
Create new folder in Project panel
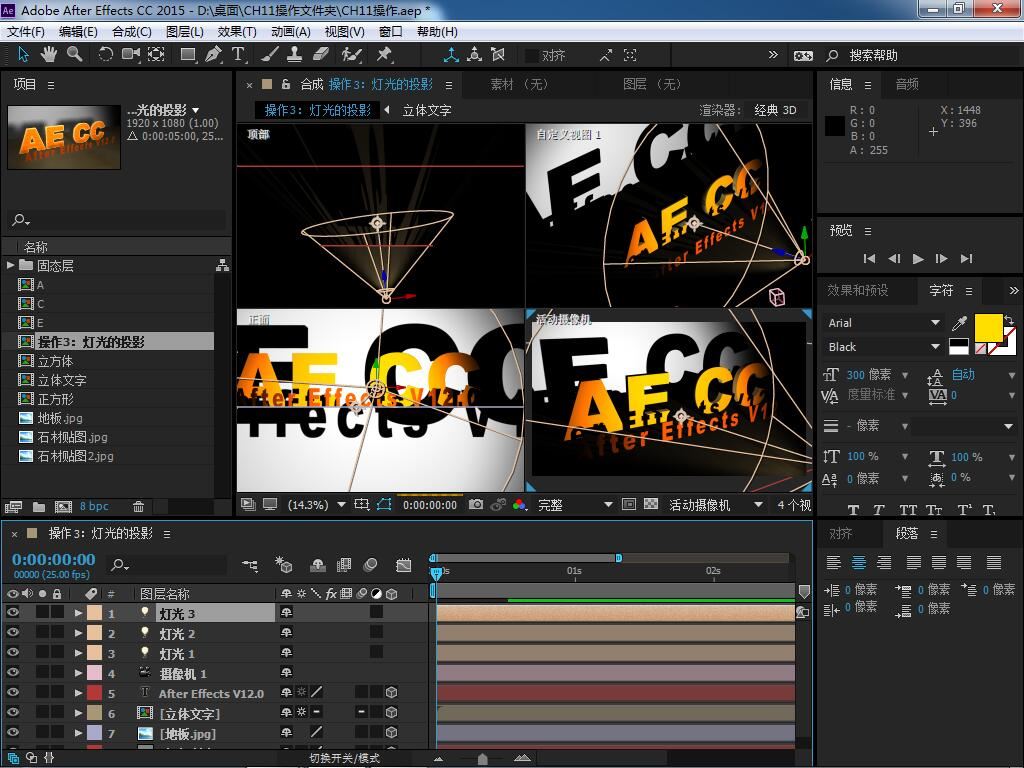coord(39,507)
